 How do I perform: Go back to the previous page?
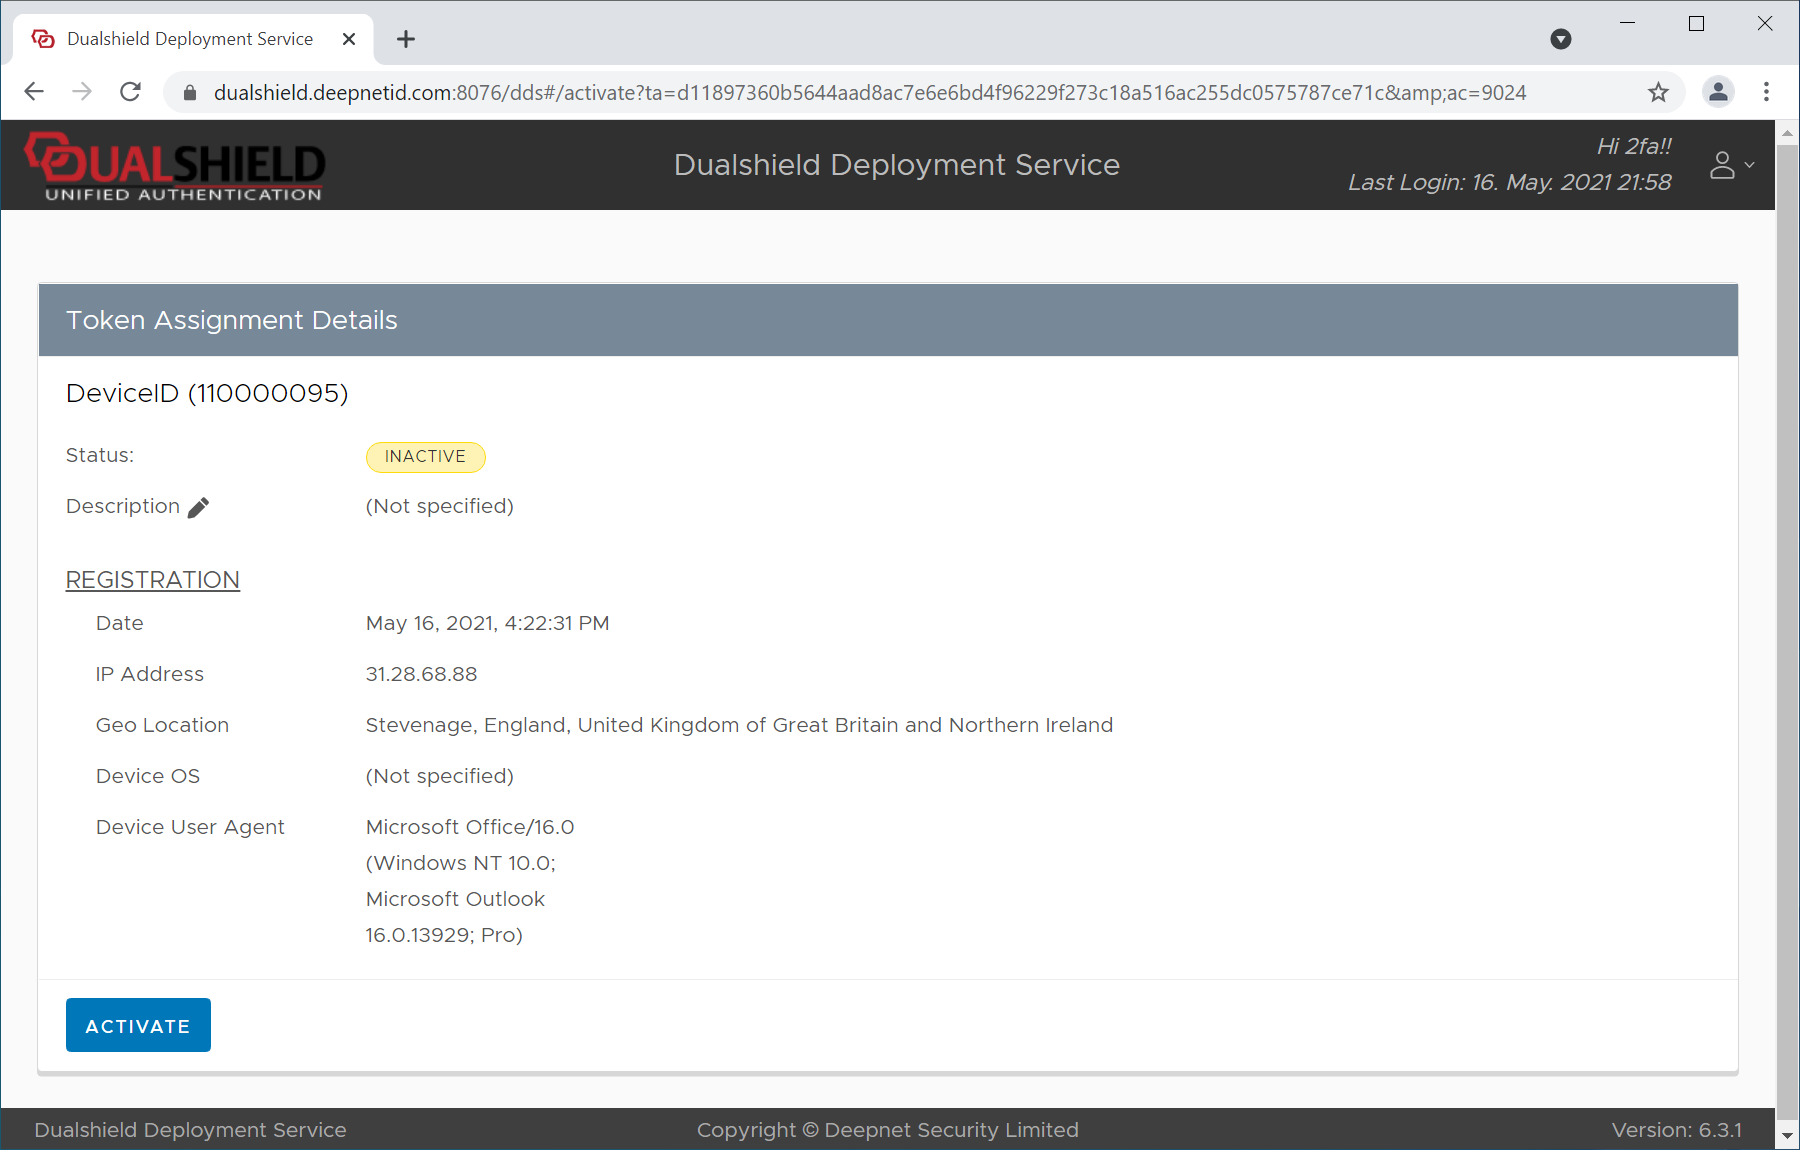tap(34, 92)
